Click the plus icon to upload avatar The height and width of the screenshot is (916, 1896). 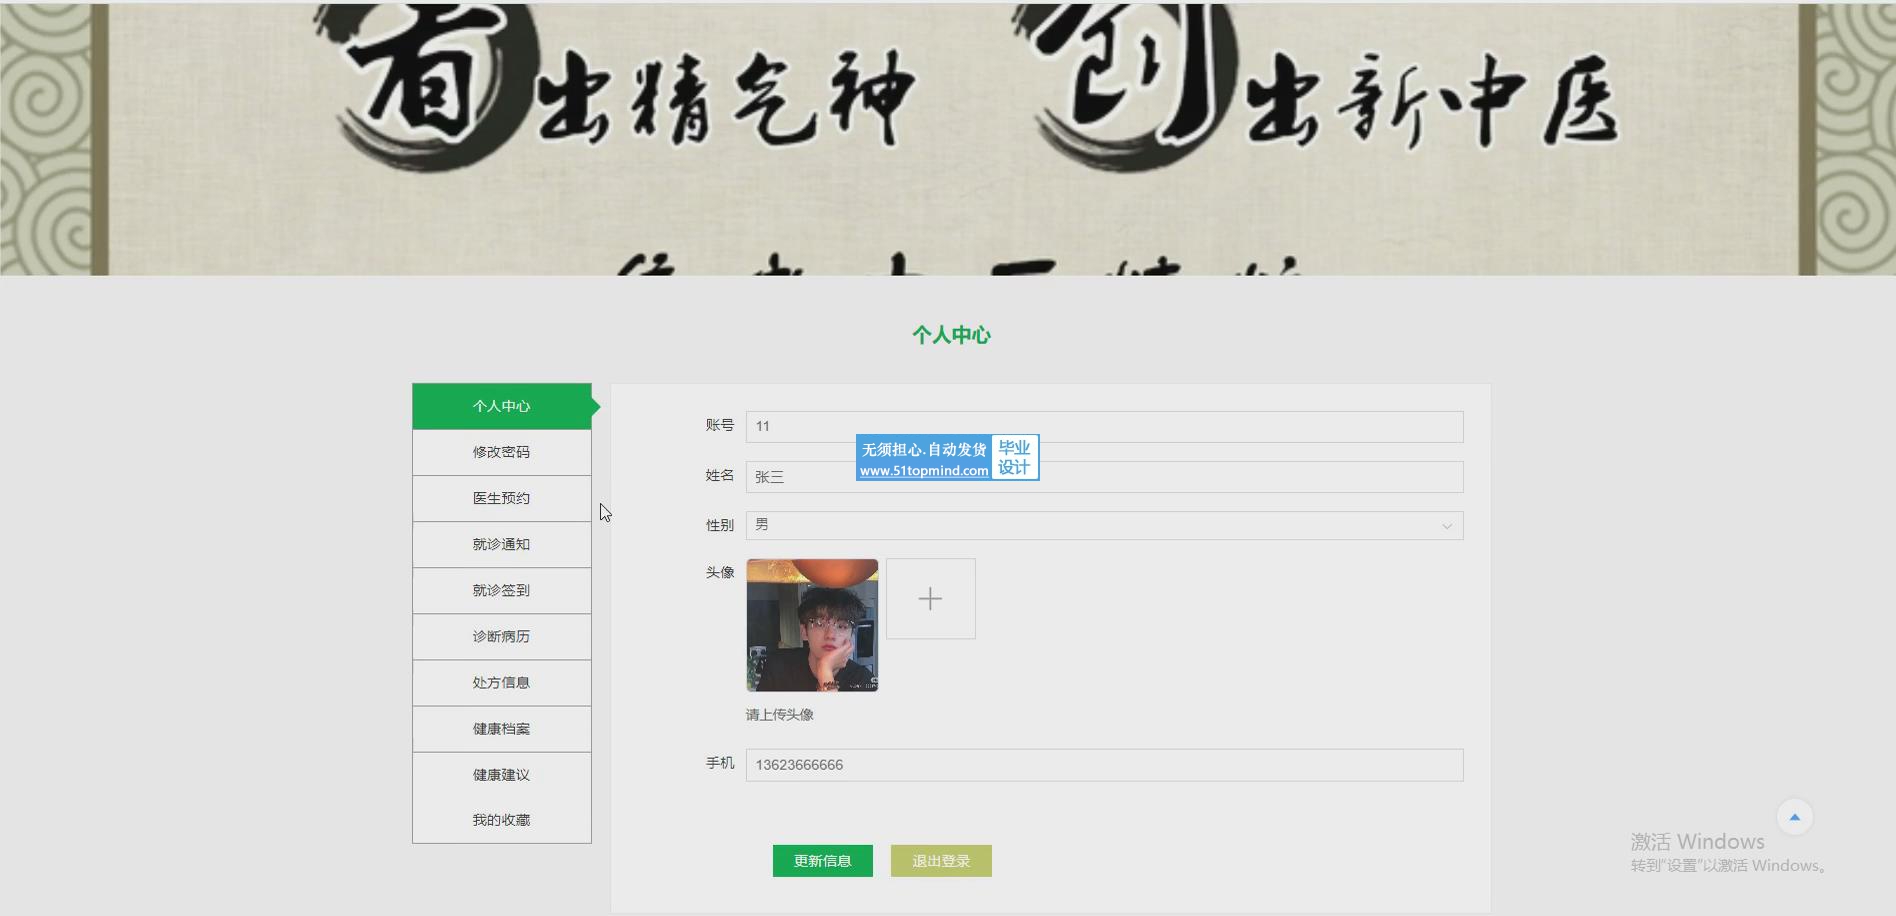[x=930, y=599]
